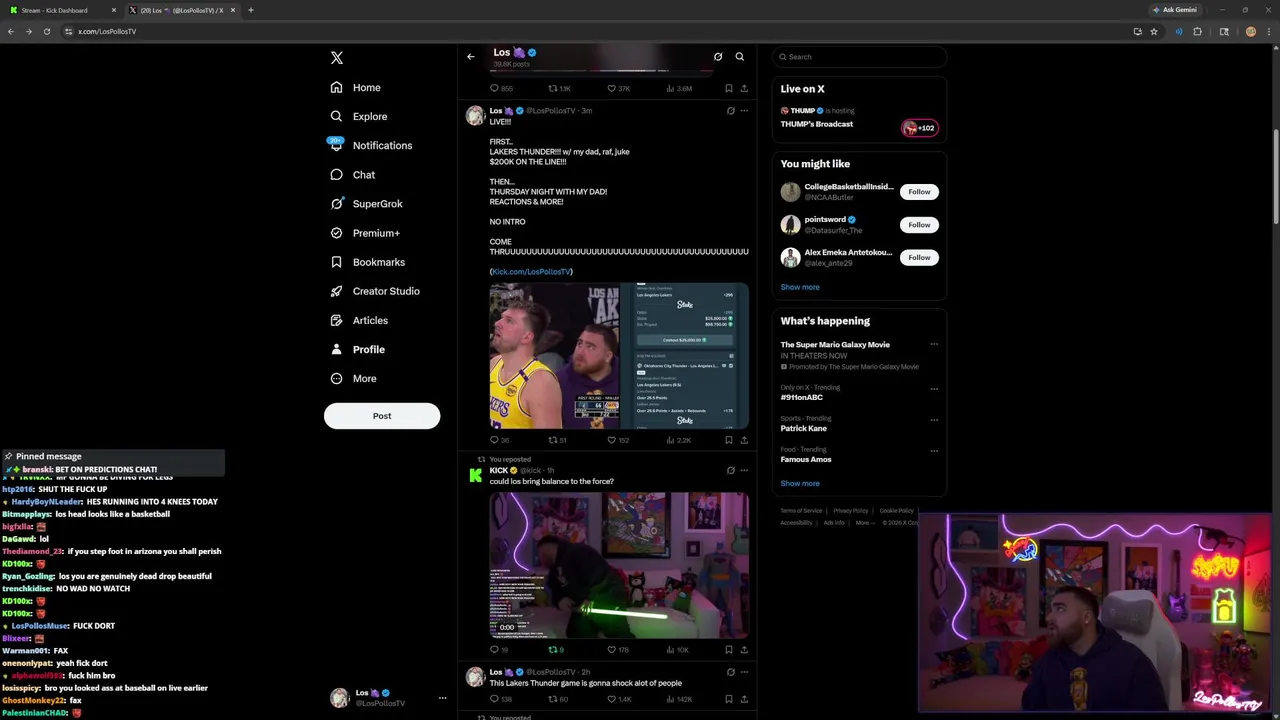Repost the Lakers Thunder game post
This screenshot has width=1280, height=720.
pyautogui.click(x=557, y=699)
